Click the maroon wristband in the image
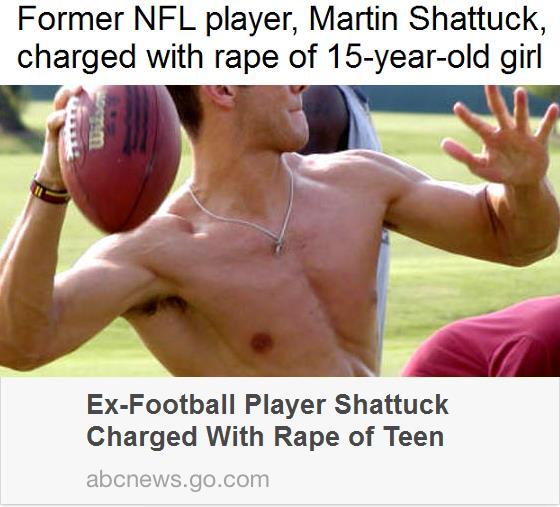The height and width of the screenshot is (507, 560). pyautogui.click(x=49, y=192)
